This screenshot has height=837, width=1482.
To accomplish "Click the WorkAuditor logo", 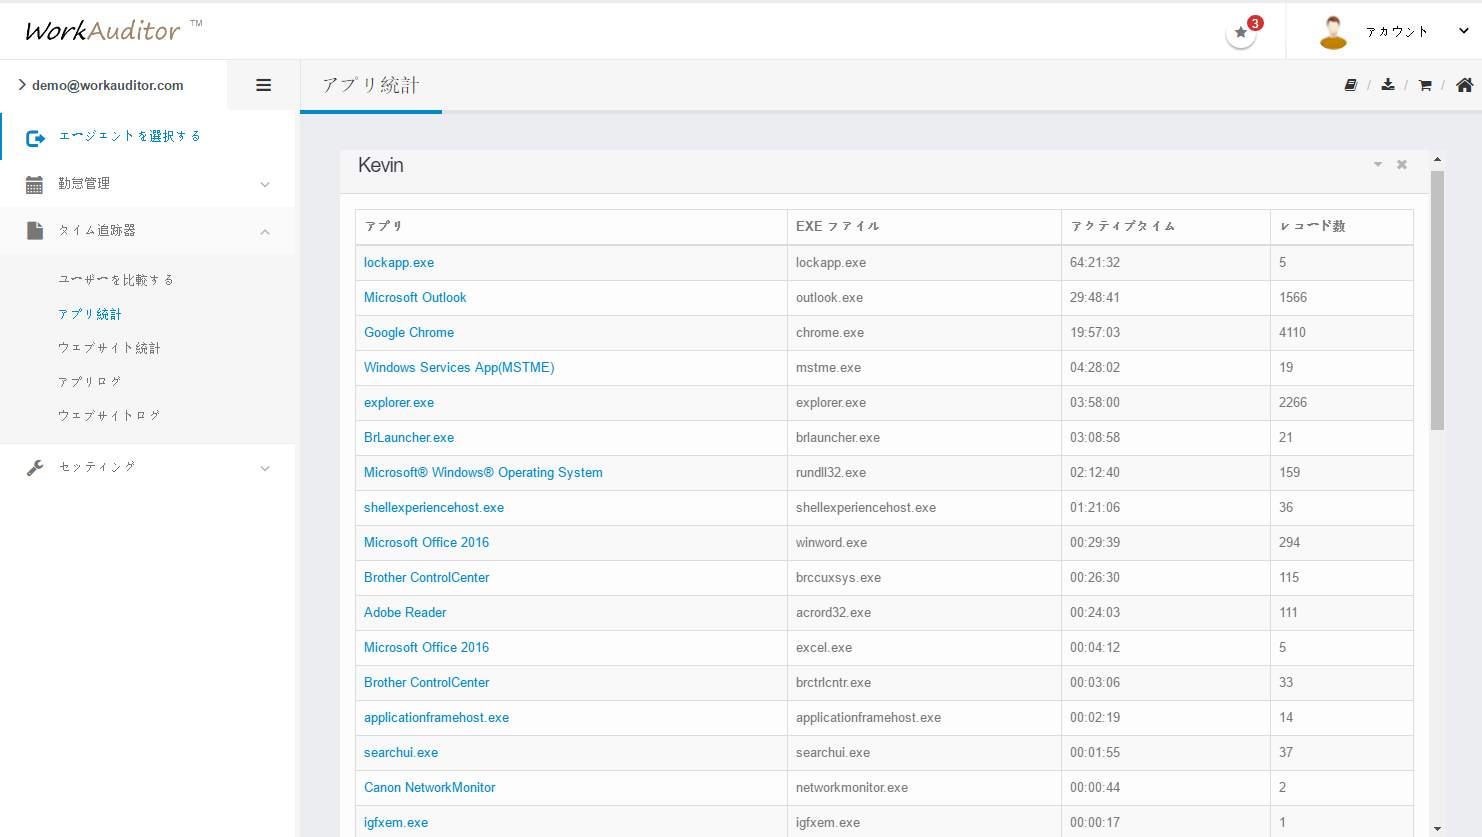I will (112, 30).
